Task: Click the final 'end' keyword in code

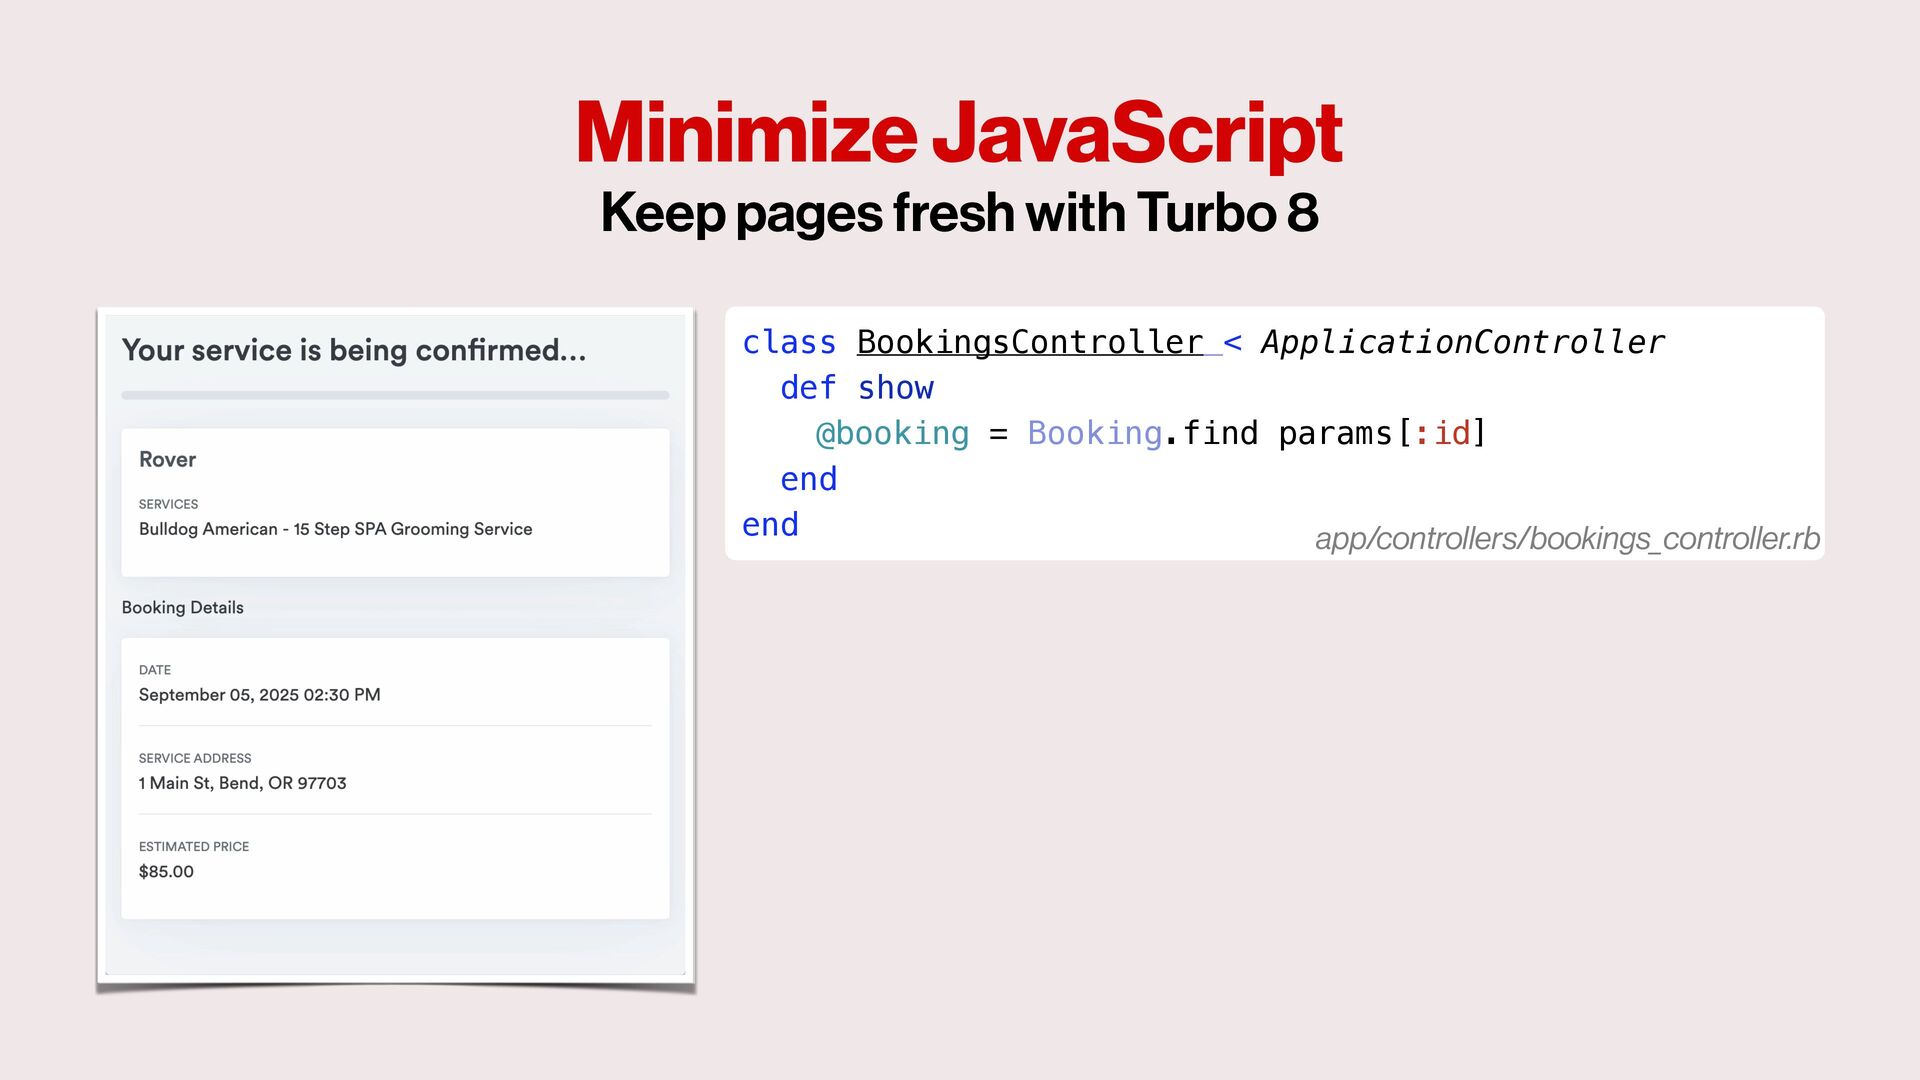Action: (770, 525)
